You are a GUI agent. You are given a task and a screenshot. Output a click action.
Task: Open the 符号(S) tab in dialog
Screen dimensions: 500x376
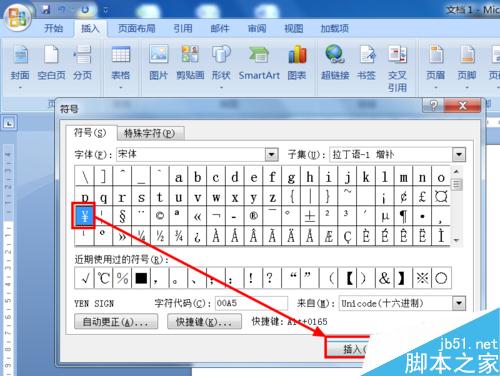pyautogui.click(x=90, y=133)
